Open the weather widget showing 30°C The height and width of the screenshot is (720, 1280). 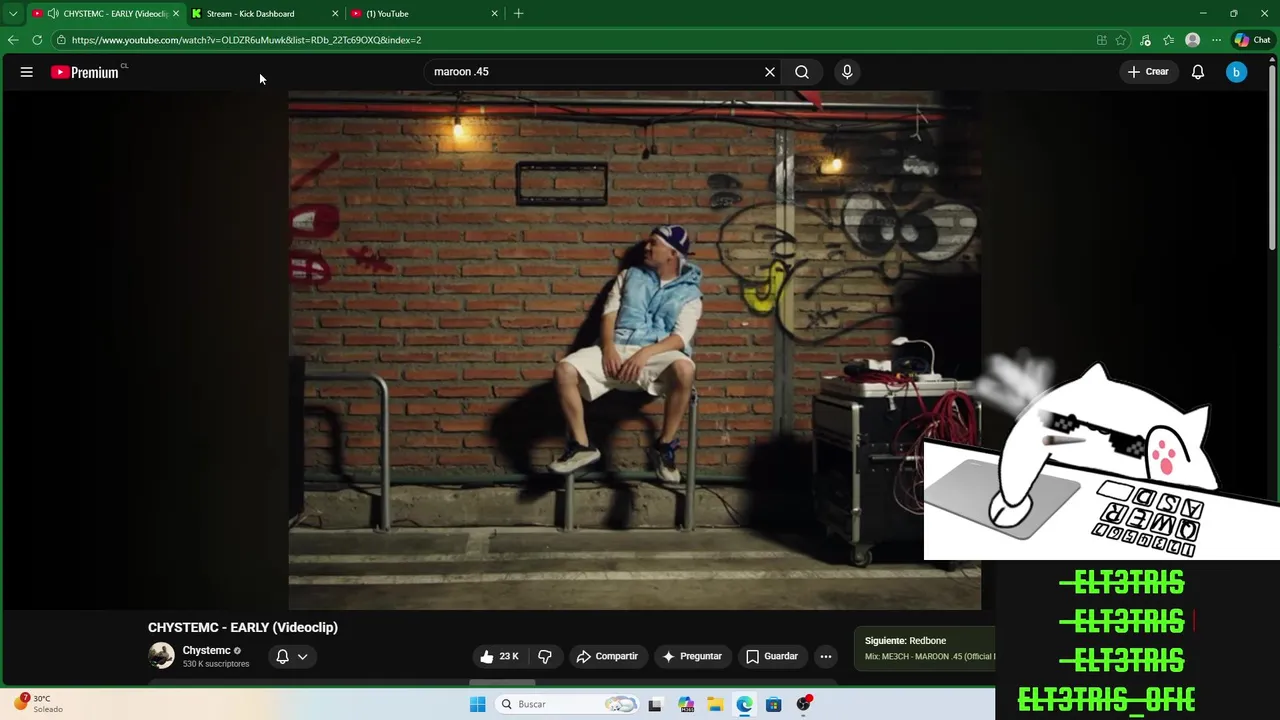[x=38, y=703]
